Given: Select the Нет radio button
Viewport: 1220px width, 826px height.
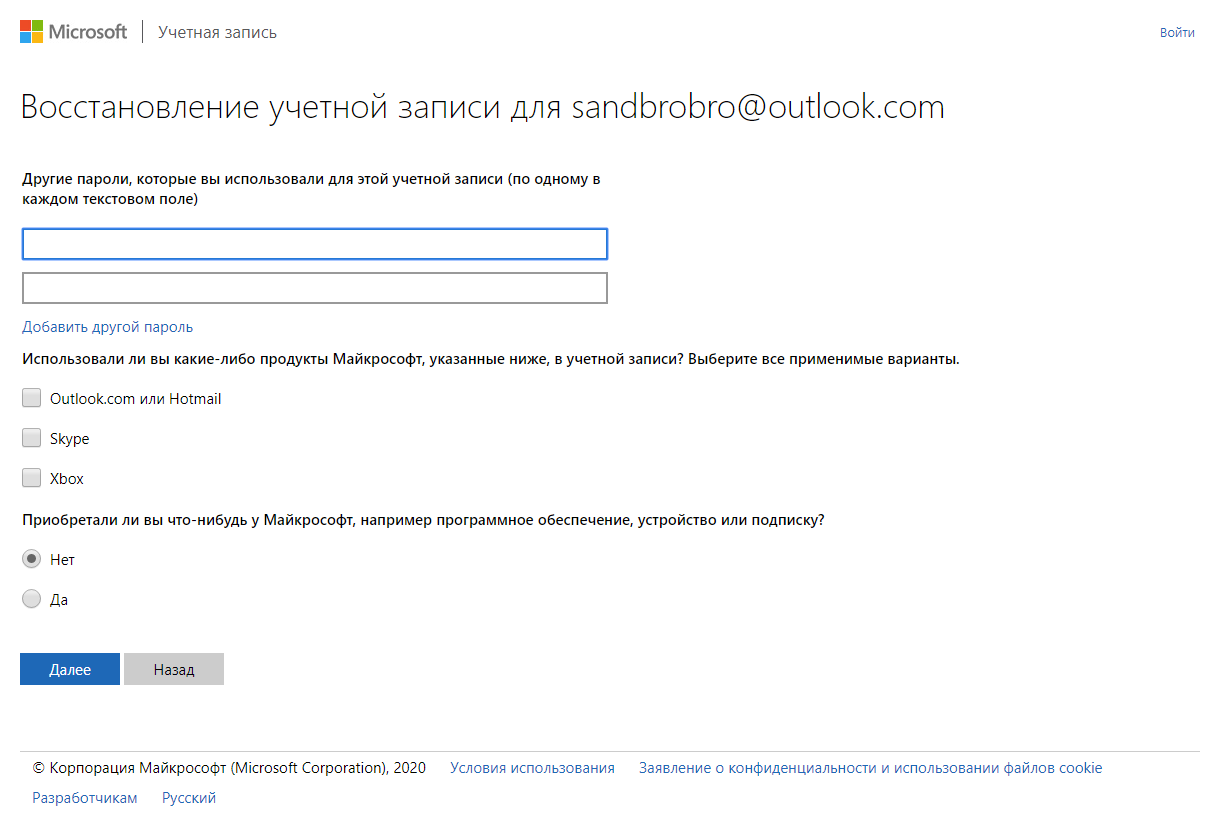Looking at the screenshot, I should point(32,560).
